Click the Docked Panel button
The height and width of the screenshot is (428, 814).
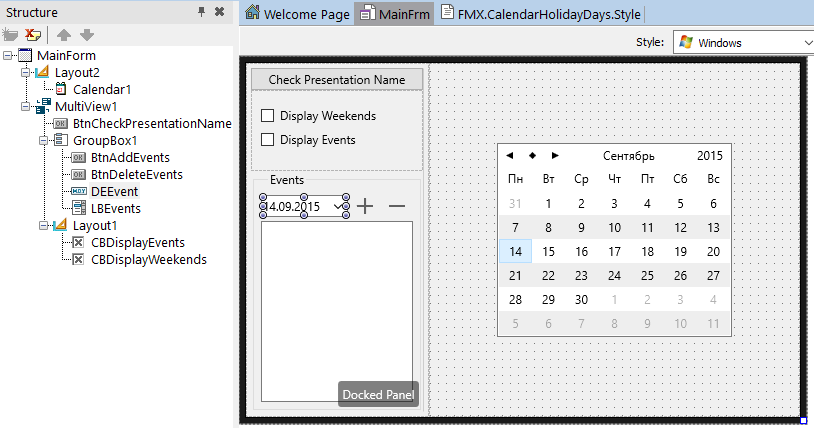378,395
